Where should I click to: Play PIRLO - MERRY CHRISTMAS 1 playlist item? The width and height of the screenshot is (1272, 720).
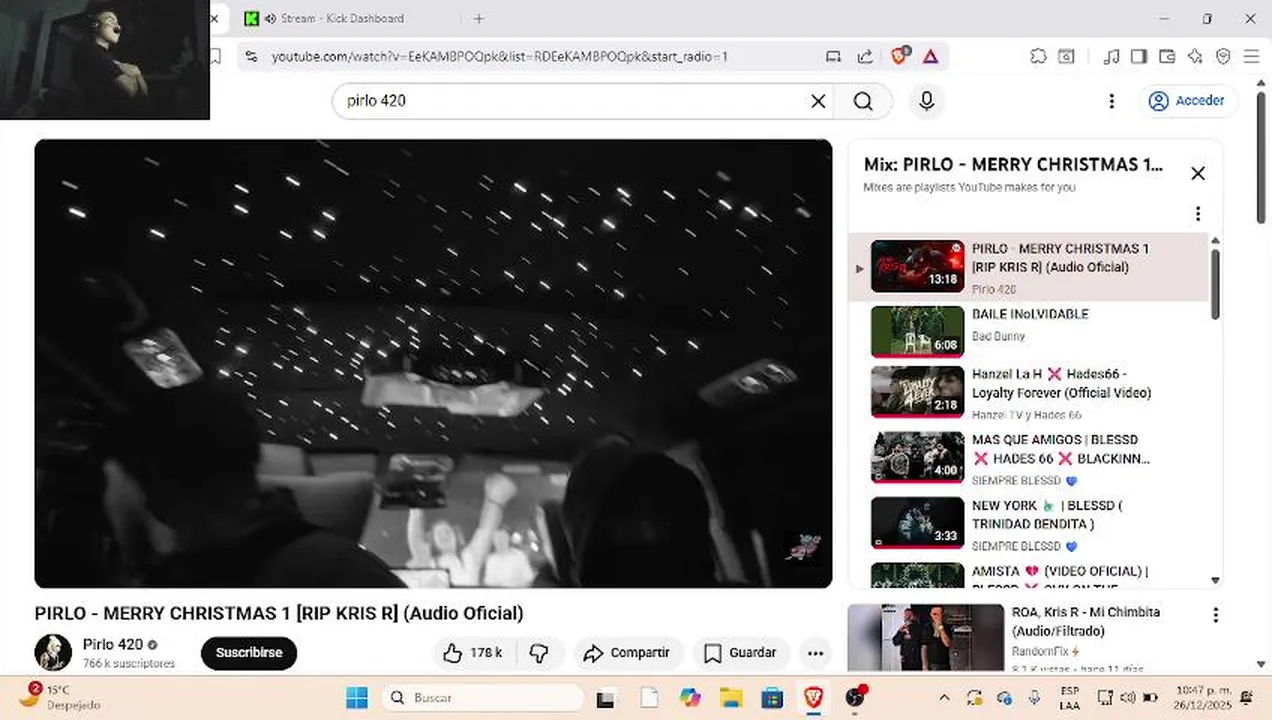[1030, 267]
